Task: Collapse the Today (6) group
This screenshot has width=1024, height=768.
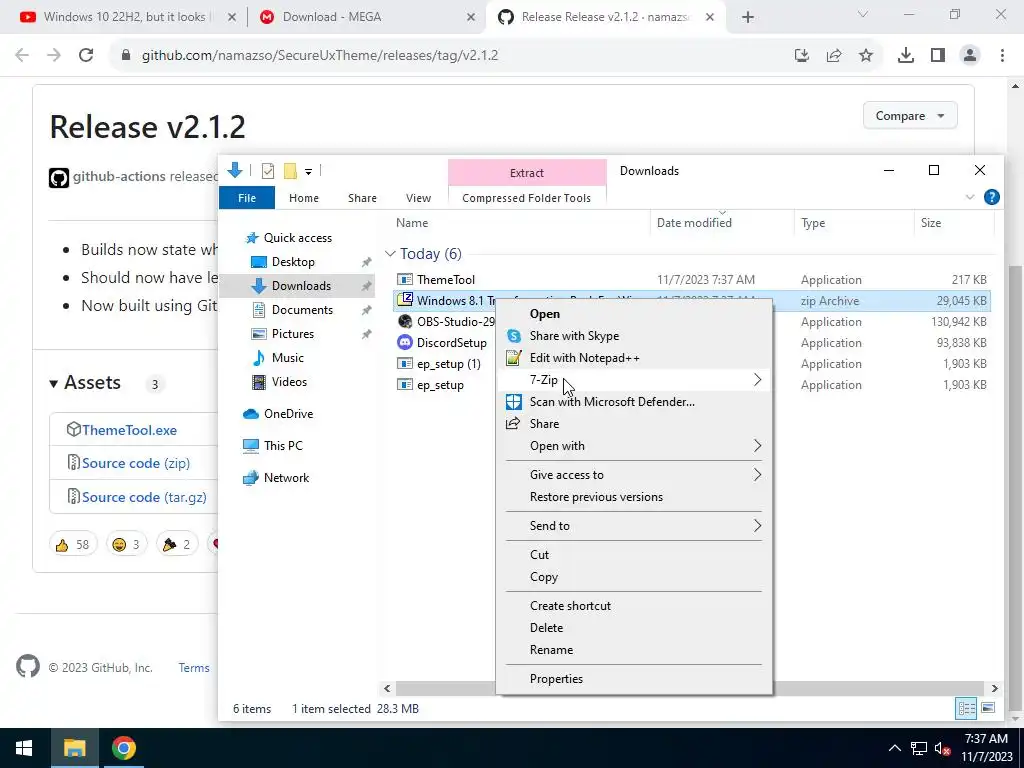Action: [390, 253]
